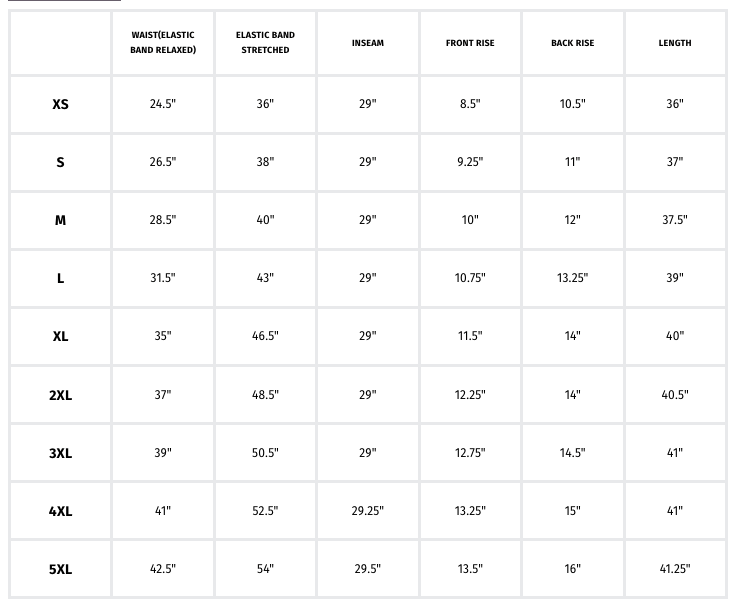Click the Front Rise column header
The width and height of the screenshot is (742, 616).
[x=470, y=43]
